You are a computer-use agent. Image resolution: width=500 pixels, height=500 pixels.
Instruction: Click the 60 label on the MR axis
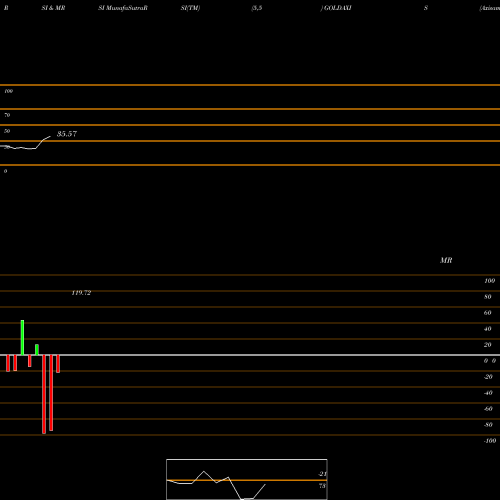point(488,313)
